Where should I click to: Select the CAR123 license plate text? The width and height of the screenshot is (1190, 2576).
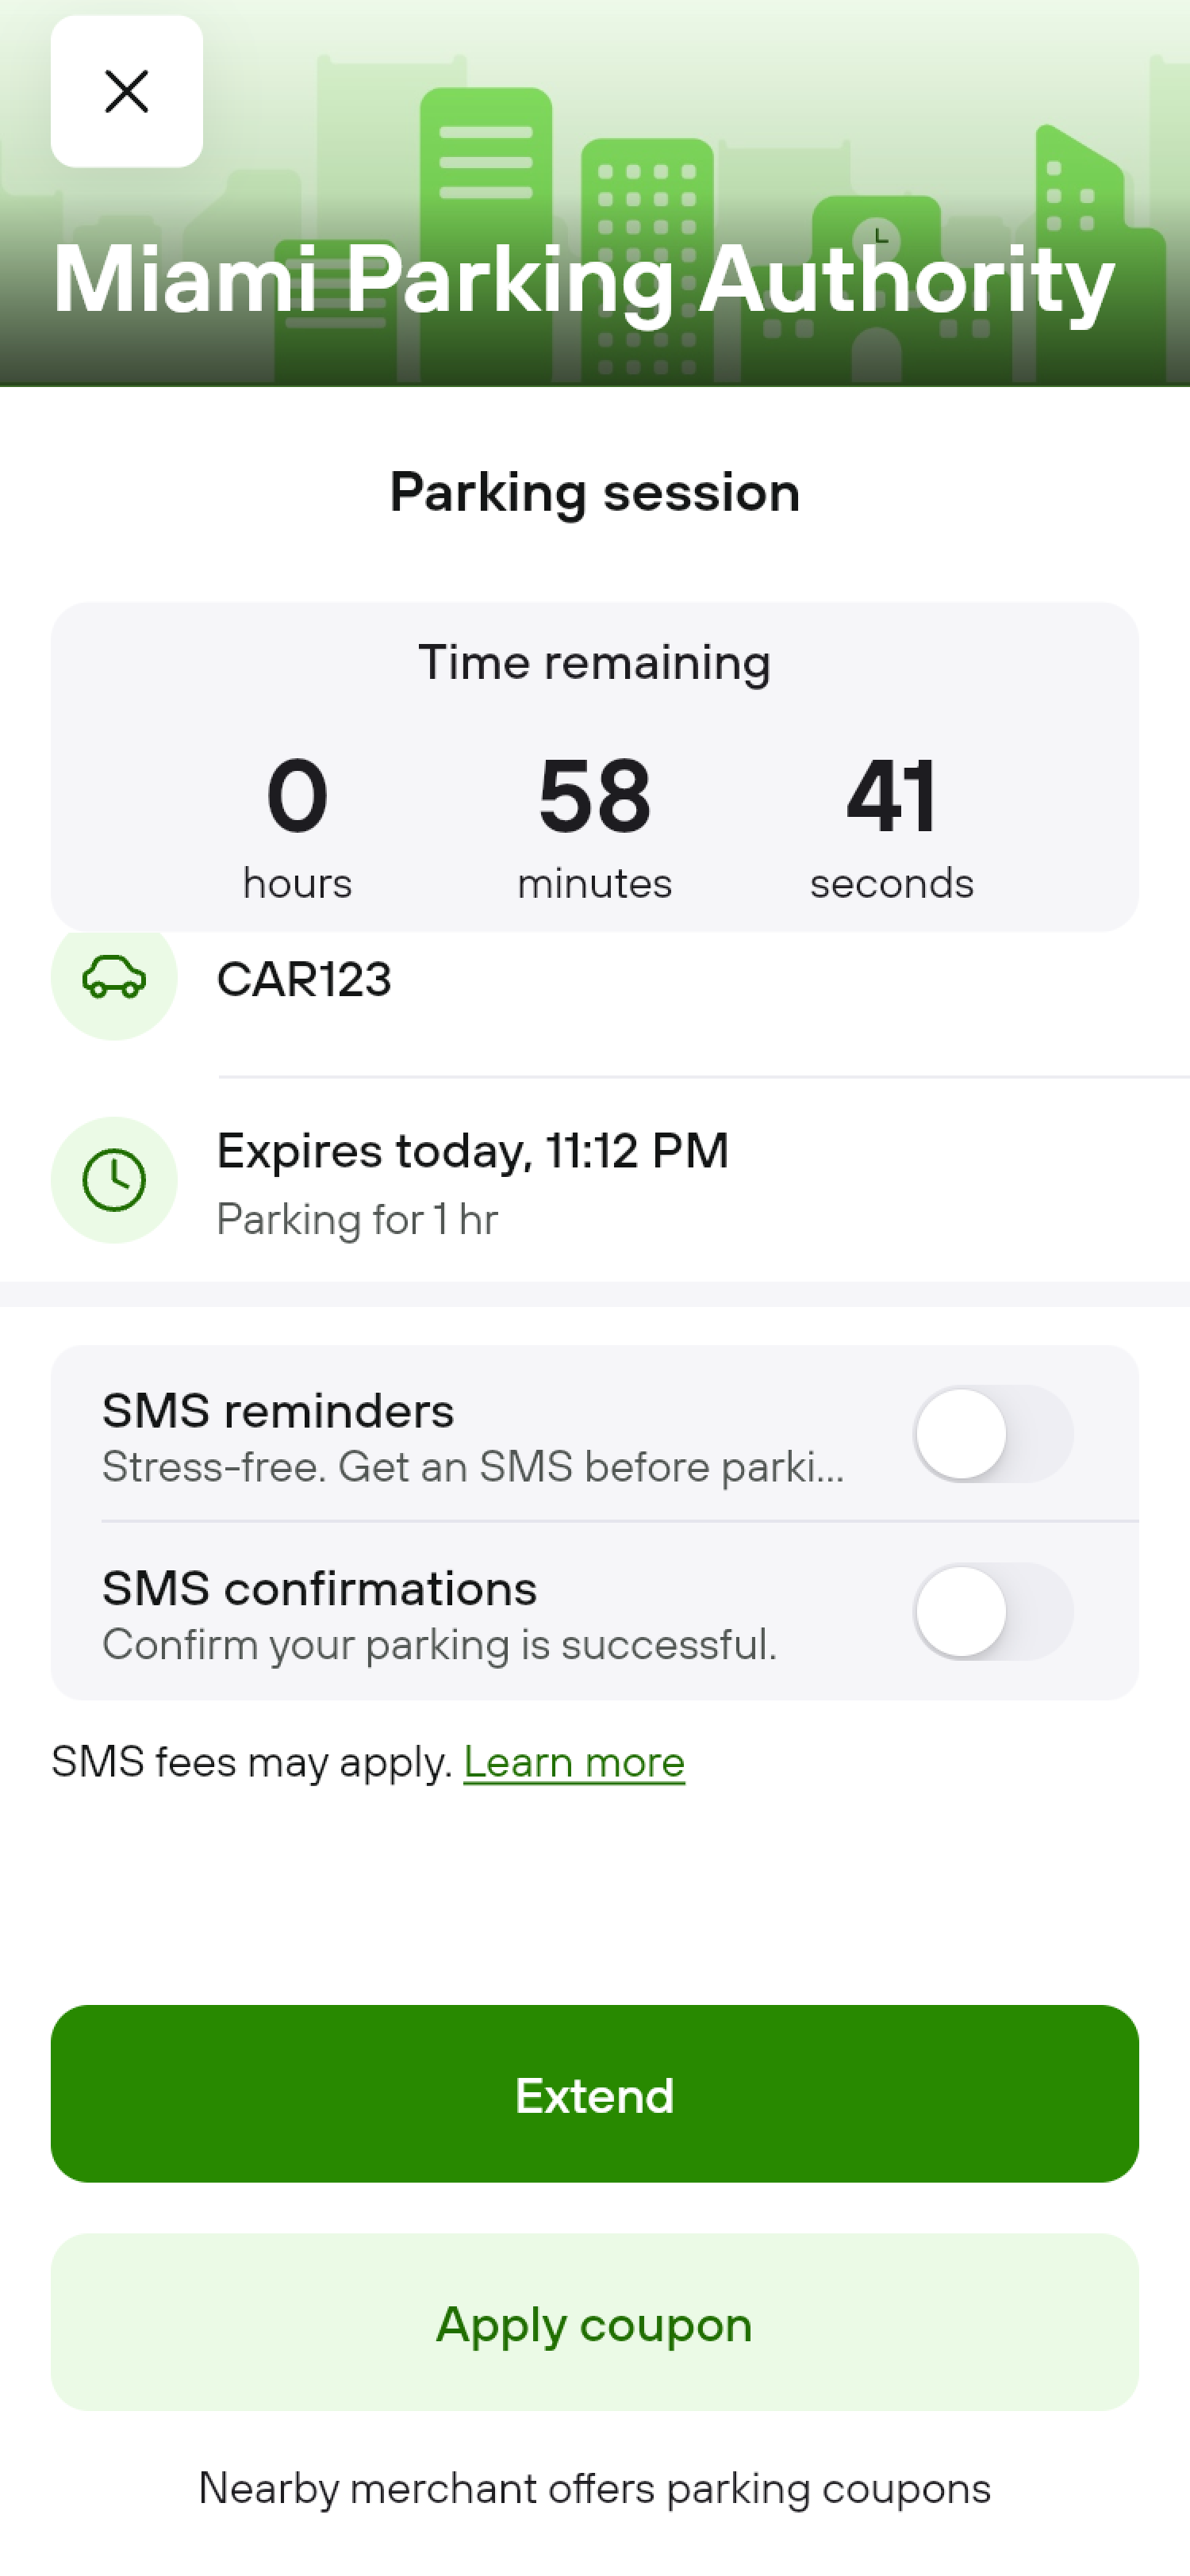tap(304, 979)
